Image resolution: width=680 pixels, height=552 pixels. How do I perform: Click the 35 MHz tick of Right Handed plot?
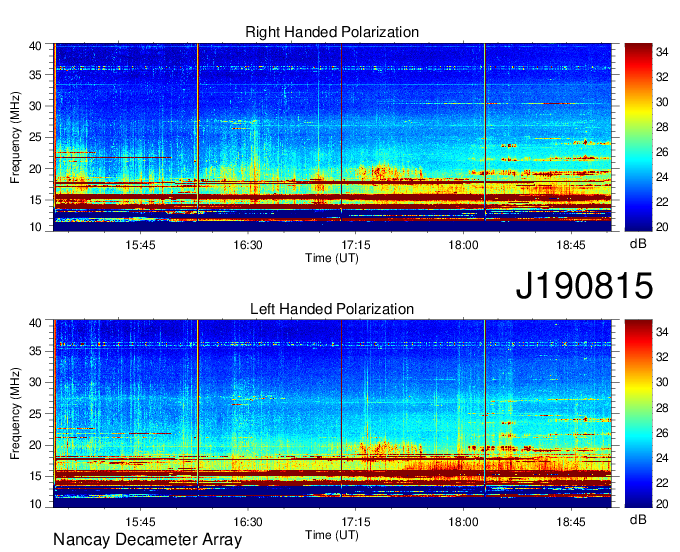(35, 75)
